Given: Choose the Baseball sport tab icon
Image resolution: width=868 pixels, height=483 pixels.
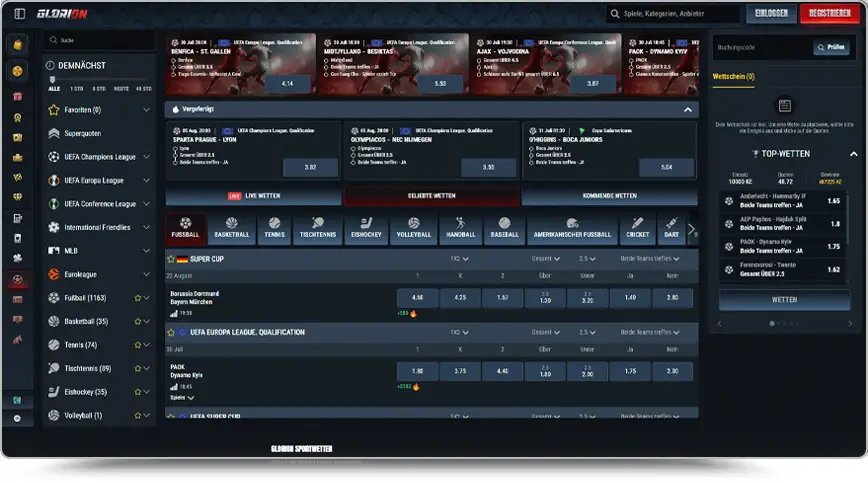Looking at the screenshot, I should coord(504,223).
